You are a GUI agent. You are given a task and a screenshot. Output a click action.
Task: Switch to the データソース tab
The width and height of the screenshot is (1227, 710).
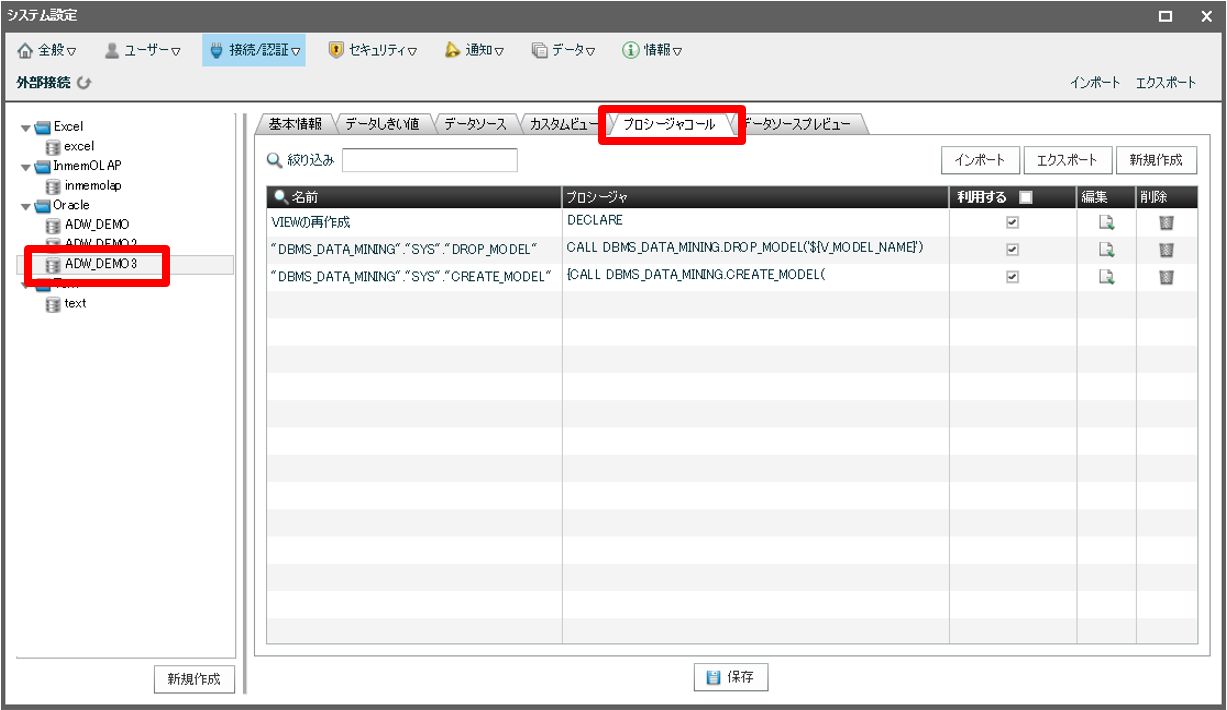click(475, 124)
